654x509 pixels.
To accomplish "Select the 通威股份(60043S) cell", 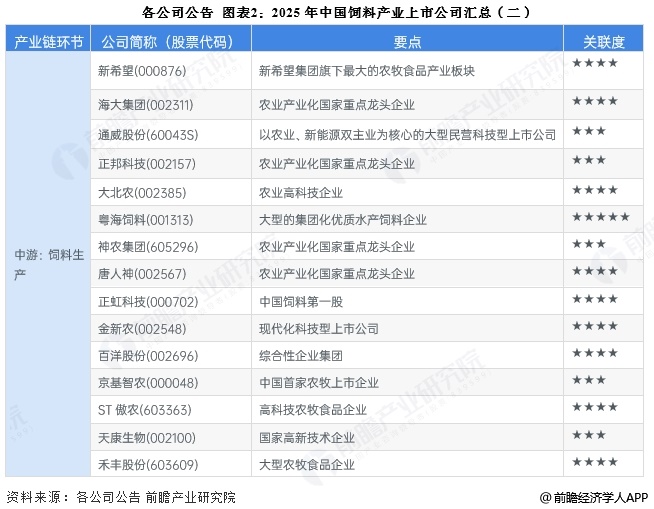I will pos(171,134).
